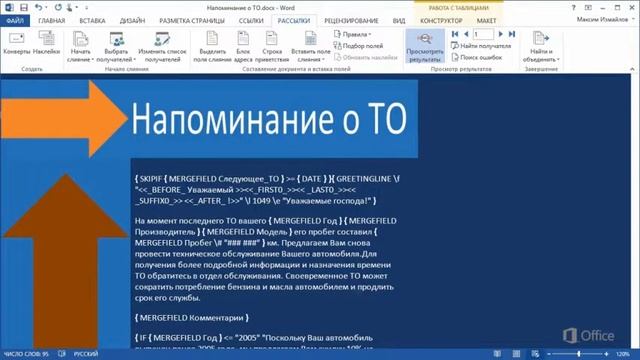Open the Правила dropdown

(x=353, y=34)
